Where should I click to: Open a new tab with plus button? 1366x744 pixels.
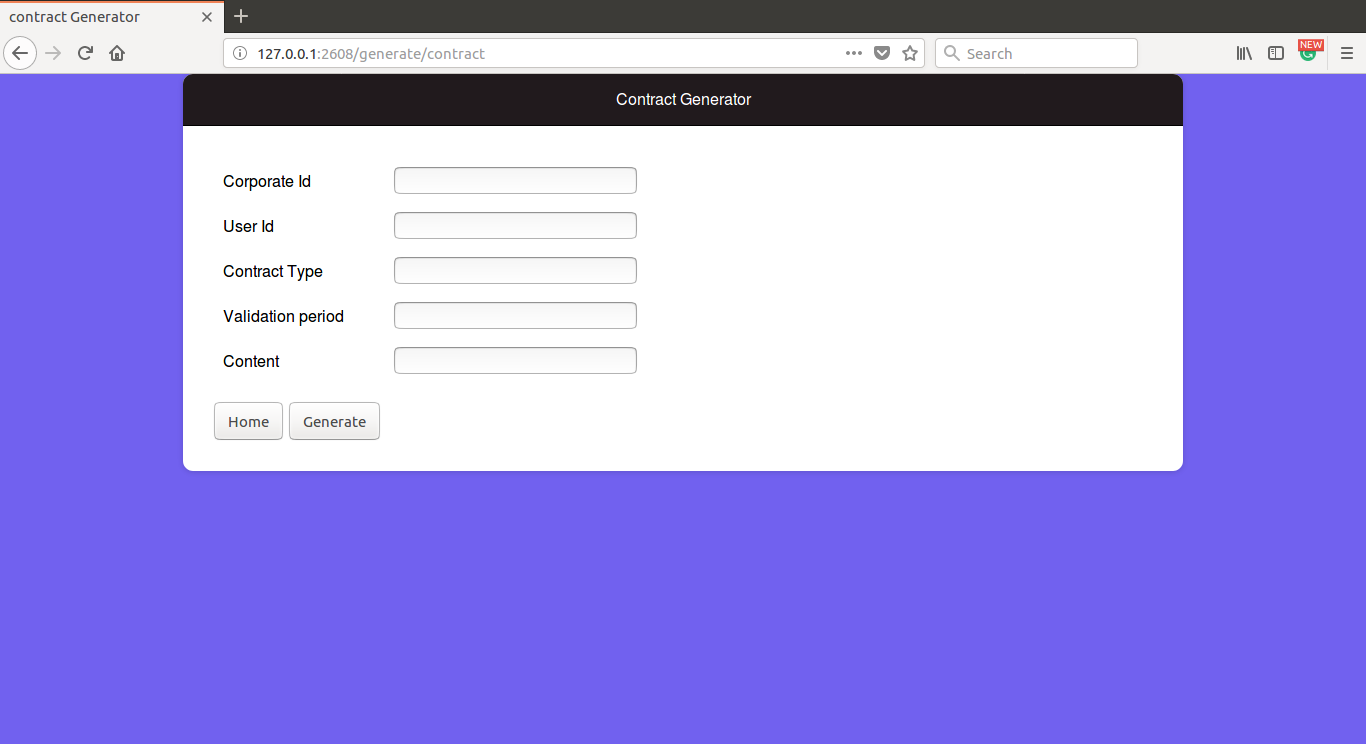coord(241,16)
